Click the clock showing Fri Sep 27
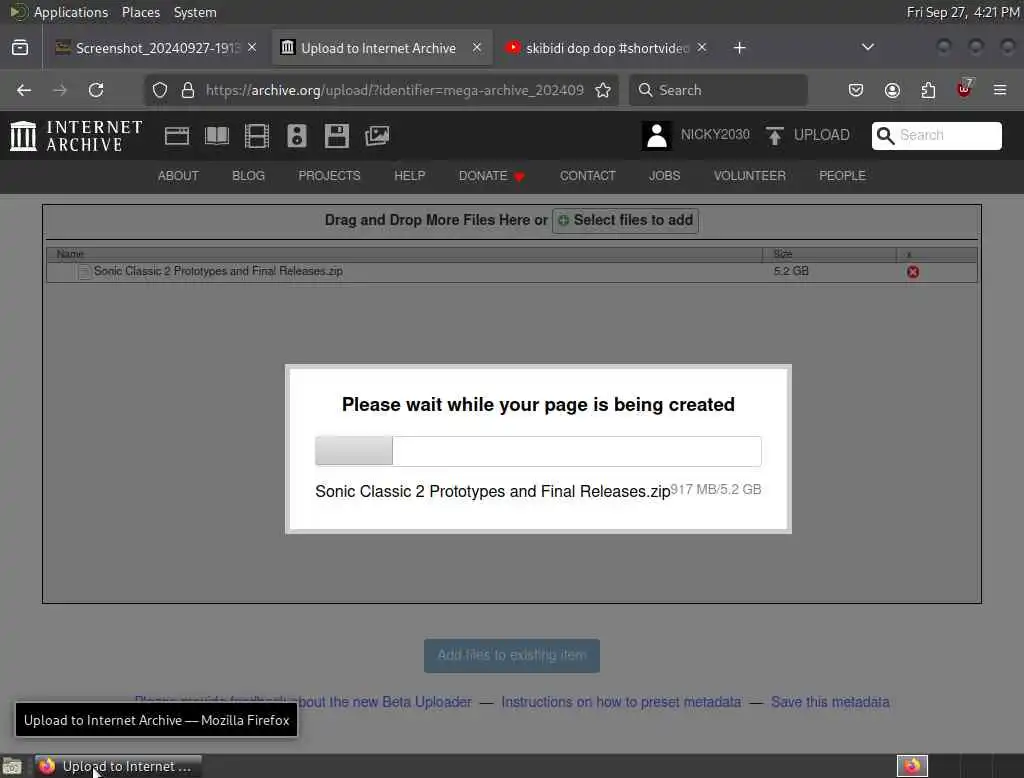 (x=963, y=12)
